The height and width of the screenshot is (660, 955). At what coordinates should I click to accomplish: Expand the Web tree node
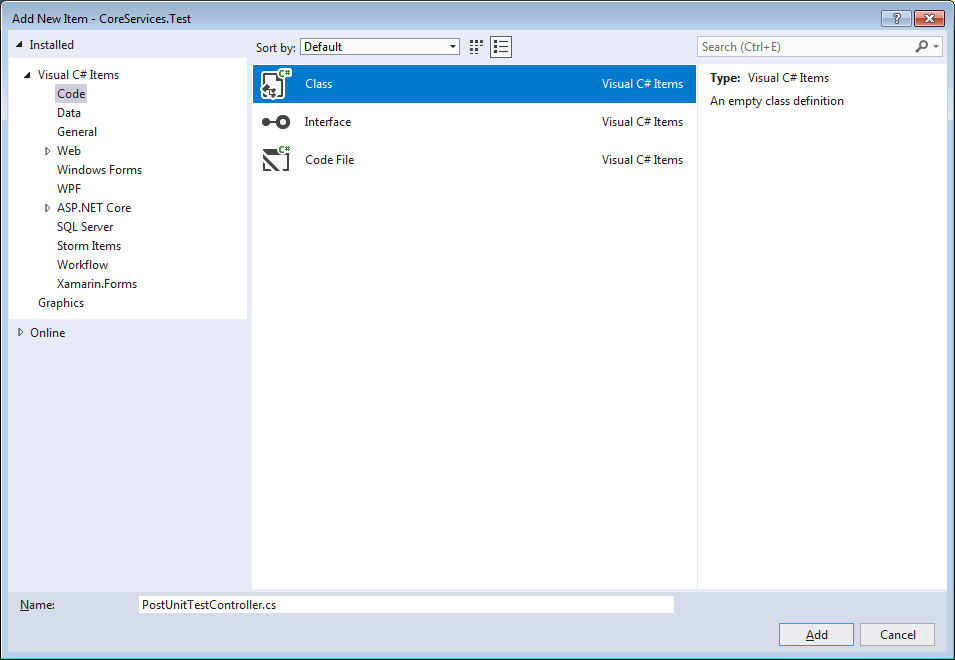[x=47, y=151]
